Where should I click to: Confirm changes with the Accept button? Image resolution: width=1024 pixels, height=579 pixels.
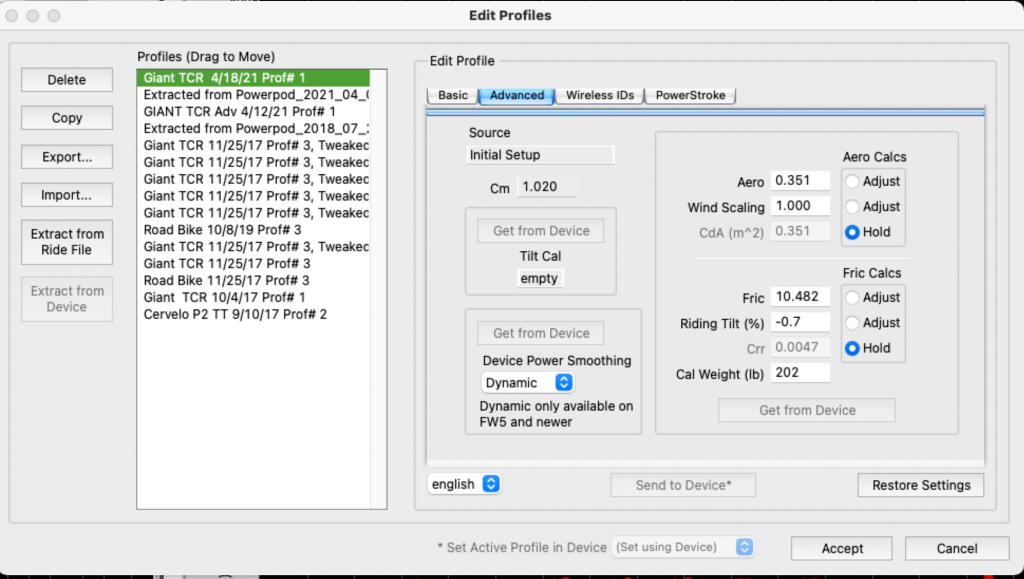click(x=842, y=548)
